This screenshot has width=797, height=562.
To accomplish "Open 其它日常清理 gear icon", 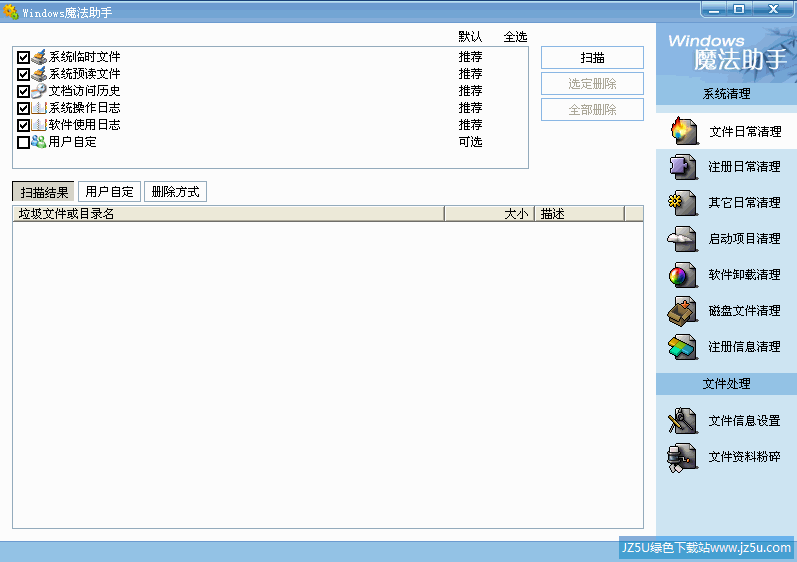I will tap(683, 202).
